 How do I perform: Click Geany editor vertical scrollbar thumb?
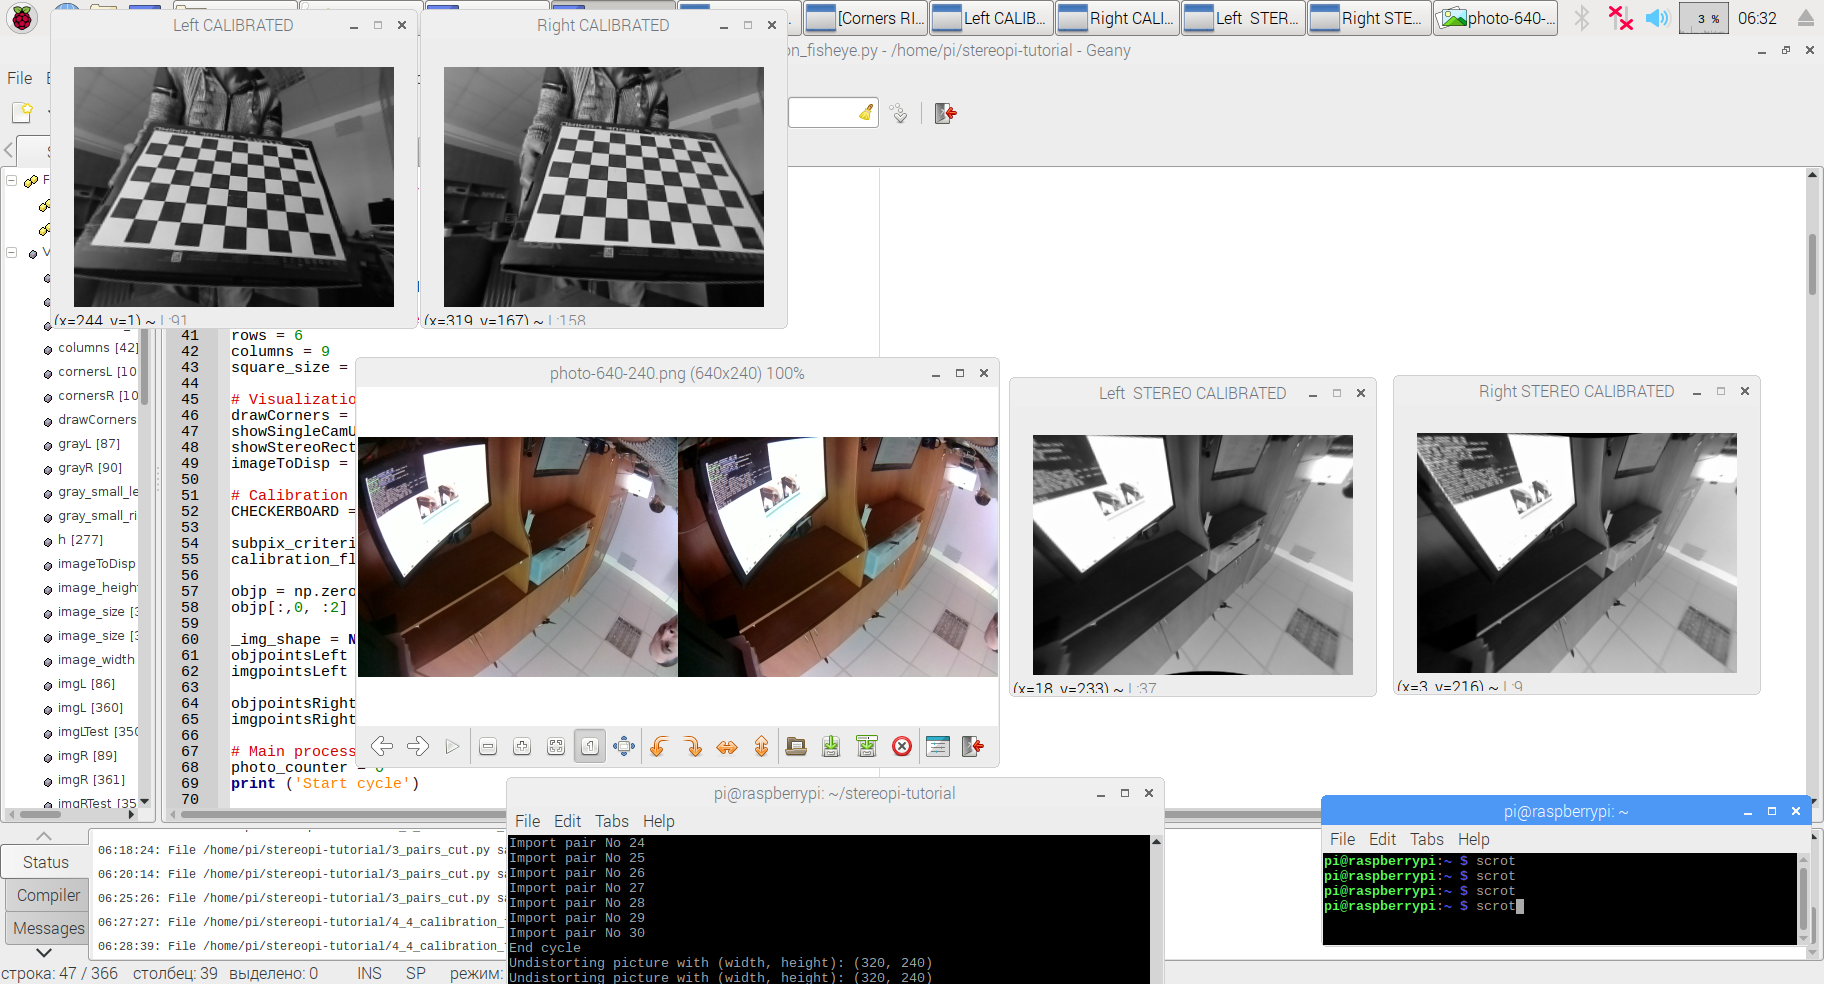coord(1812,264)
